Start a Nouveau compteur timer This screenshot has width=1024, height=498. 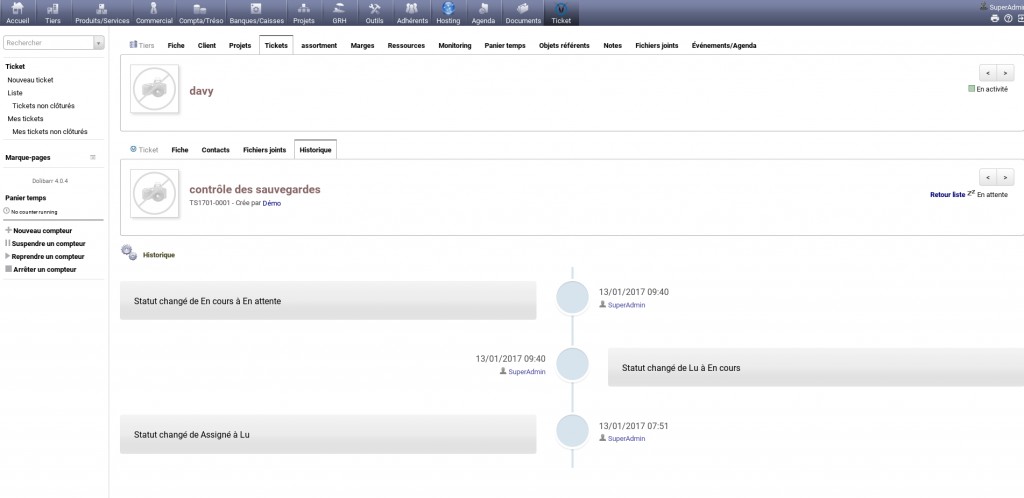click(x=42, y=230)
